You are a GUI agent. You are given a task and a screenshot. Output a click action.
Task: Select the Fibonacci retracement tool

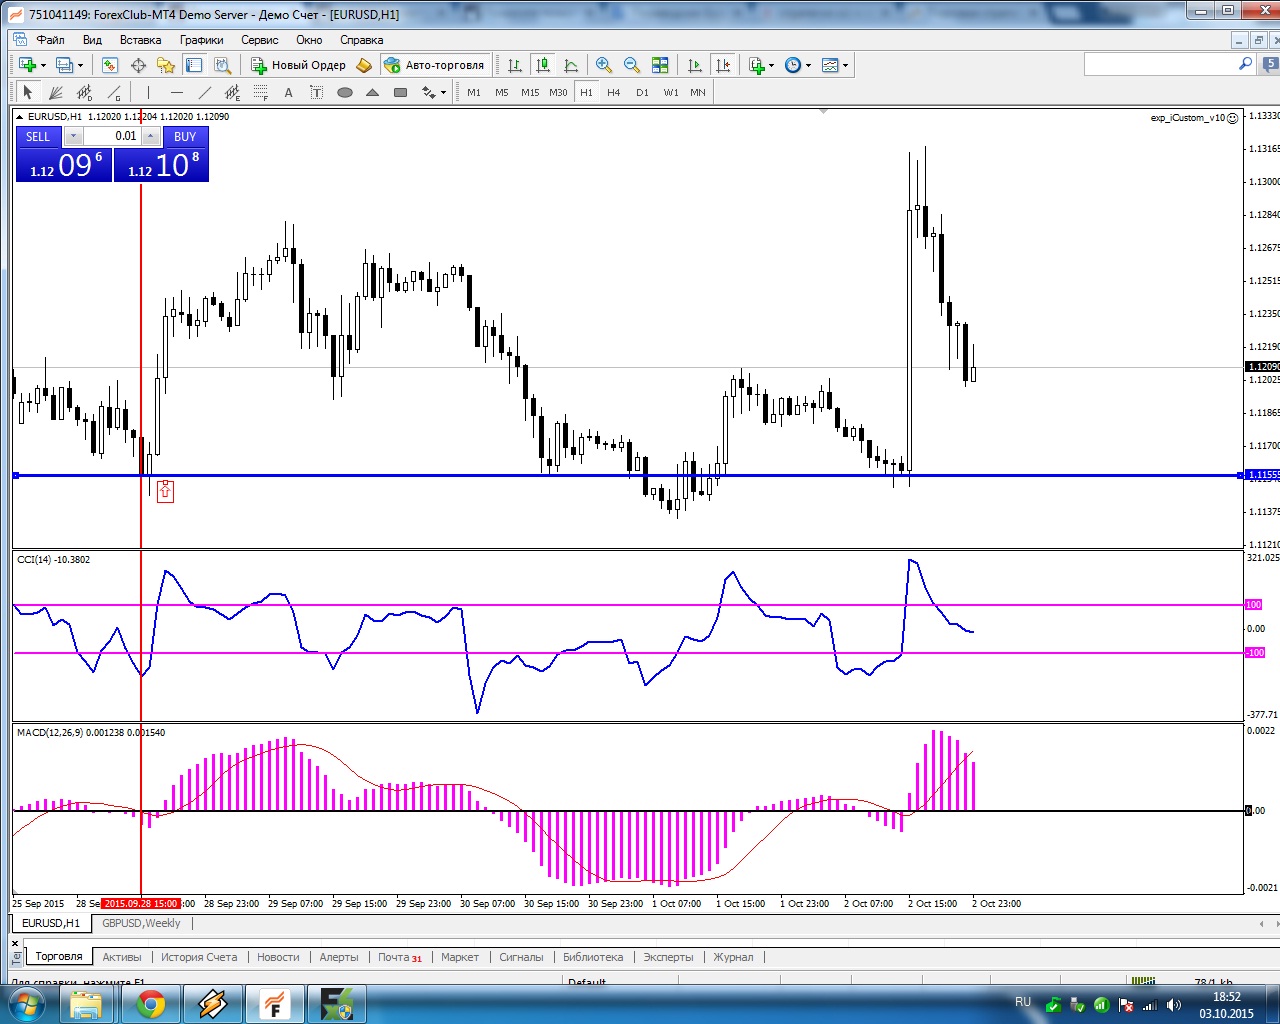point(261,92)
